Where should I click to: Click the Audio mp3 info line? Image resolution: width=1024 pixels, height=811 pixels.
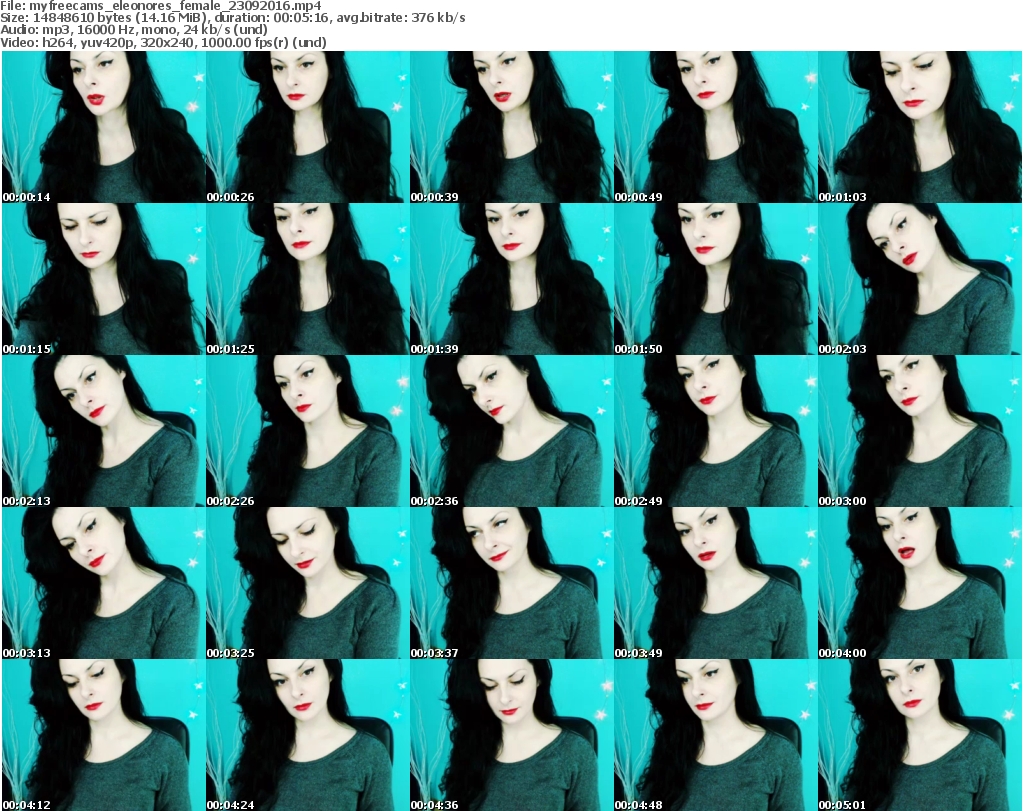pos(134,30)
